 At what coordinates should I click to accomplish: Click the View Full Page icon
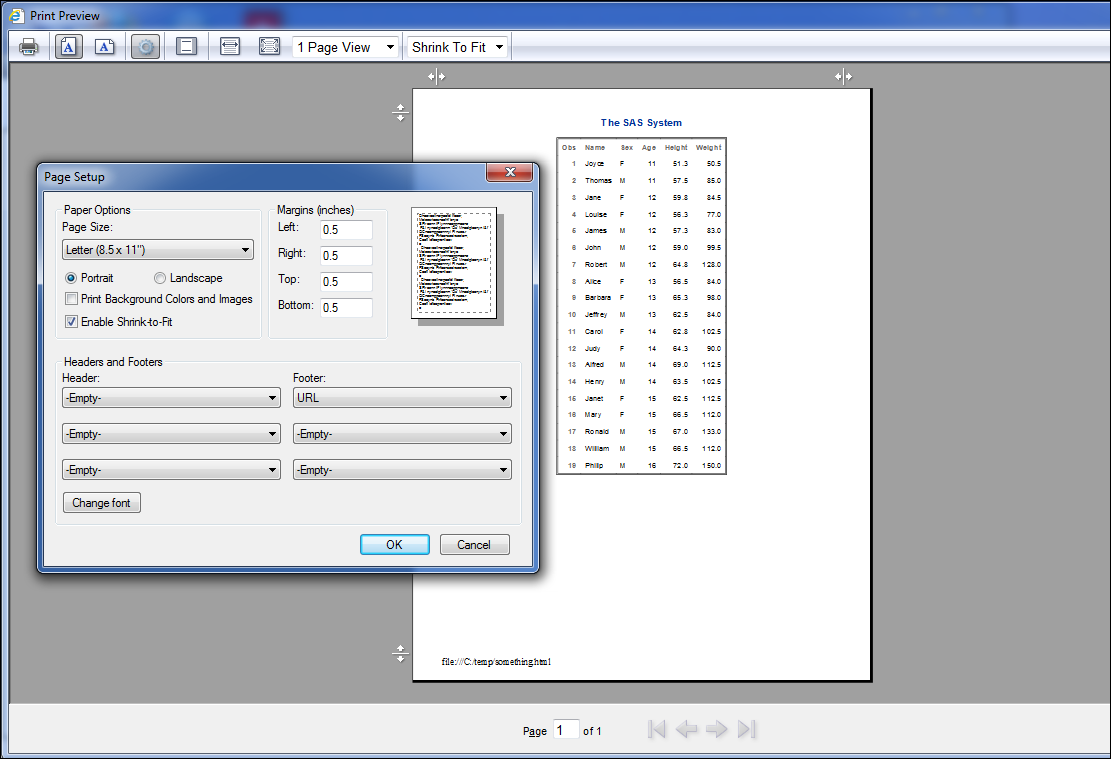click(268, 46)
